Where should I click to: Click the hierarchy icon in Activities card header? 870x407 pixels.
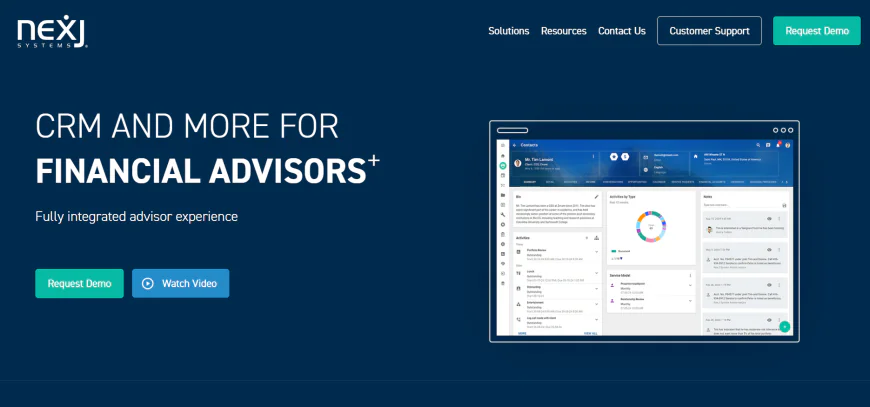tap(596, 238)
